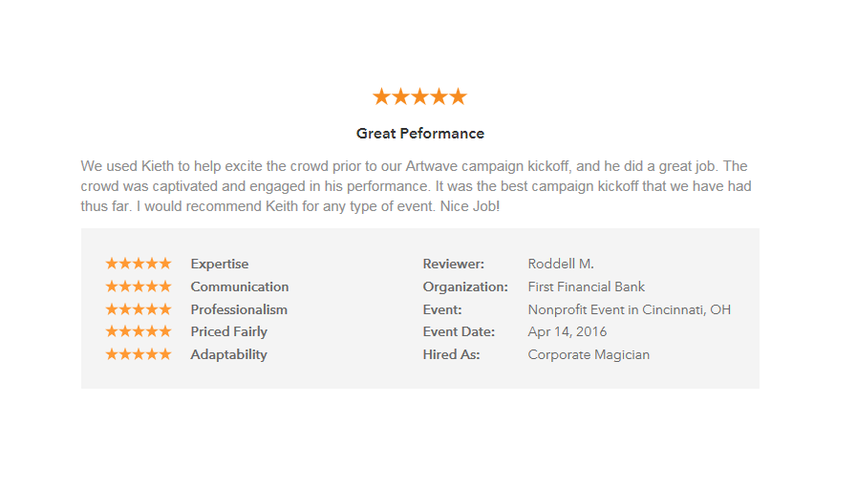This screenshot has width=857, height=488.
Task: Click the Priced Fairly star rating
Action: pyautogui.click(x=138, y=331)
